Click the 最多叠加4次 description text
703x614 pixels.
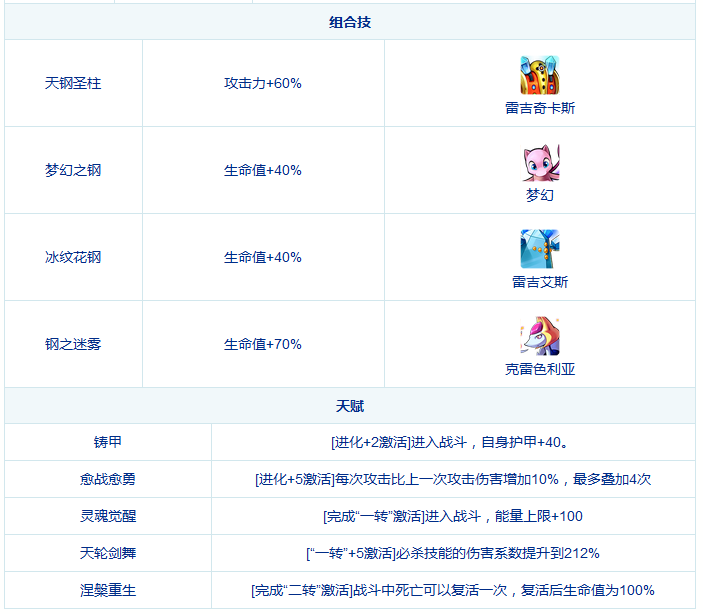click(x=612, y=479)
